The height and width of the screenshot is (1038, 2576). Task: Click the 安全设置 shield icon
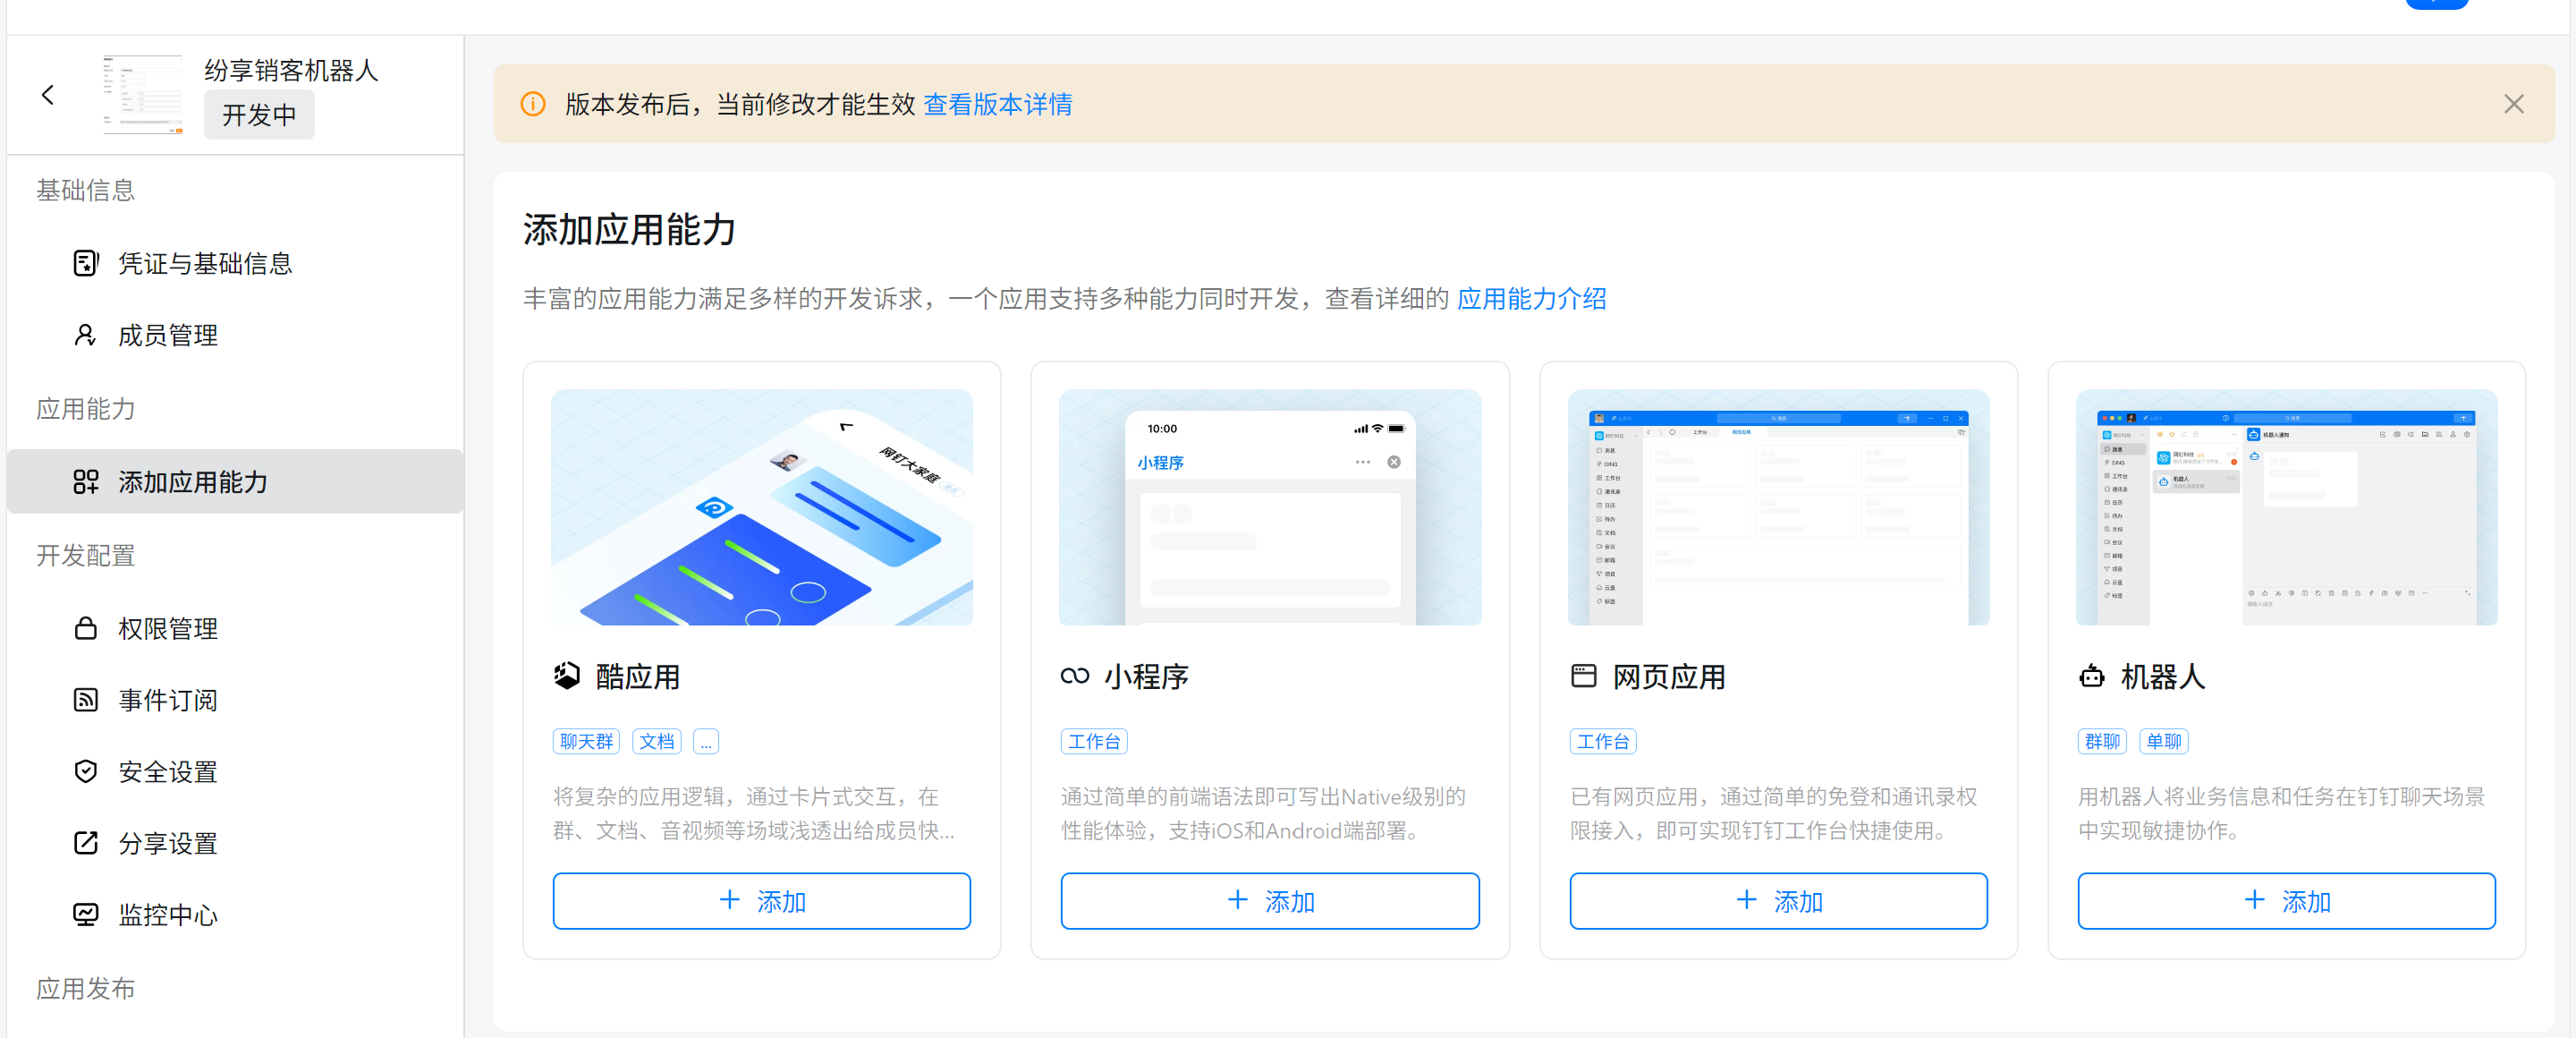86,771
